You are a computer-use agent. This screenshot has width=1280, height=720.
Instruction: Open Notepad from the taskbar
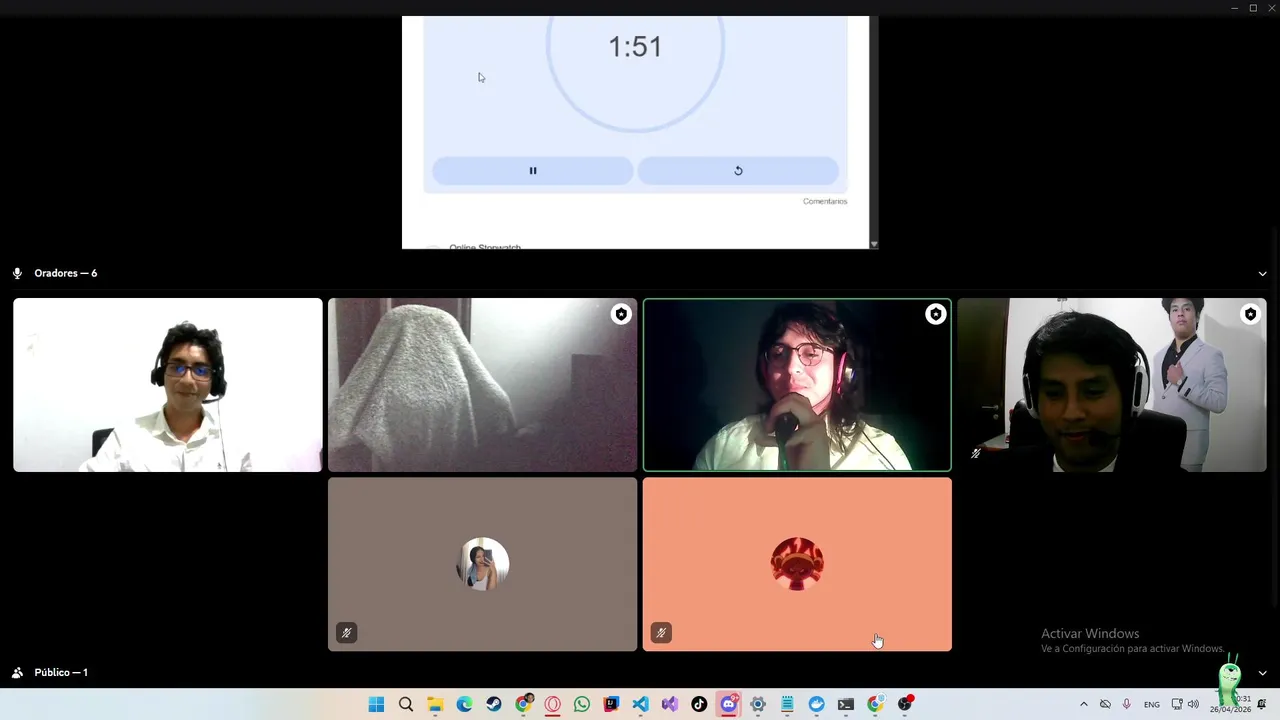click(787, 704)
